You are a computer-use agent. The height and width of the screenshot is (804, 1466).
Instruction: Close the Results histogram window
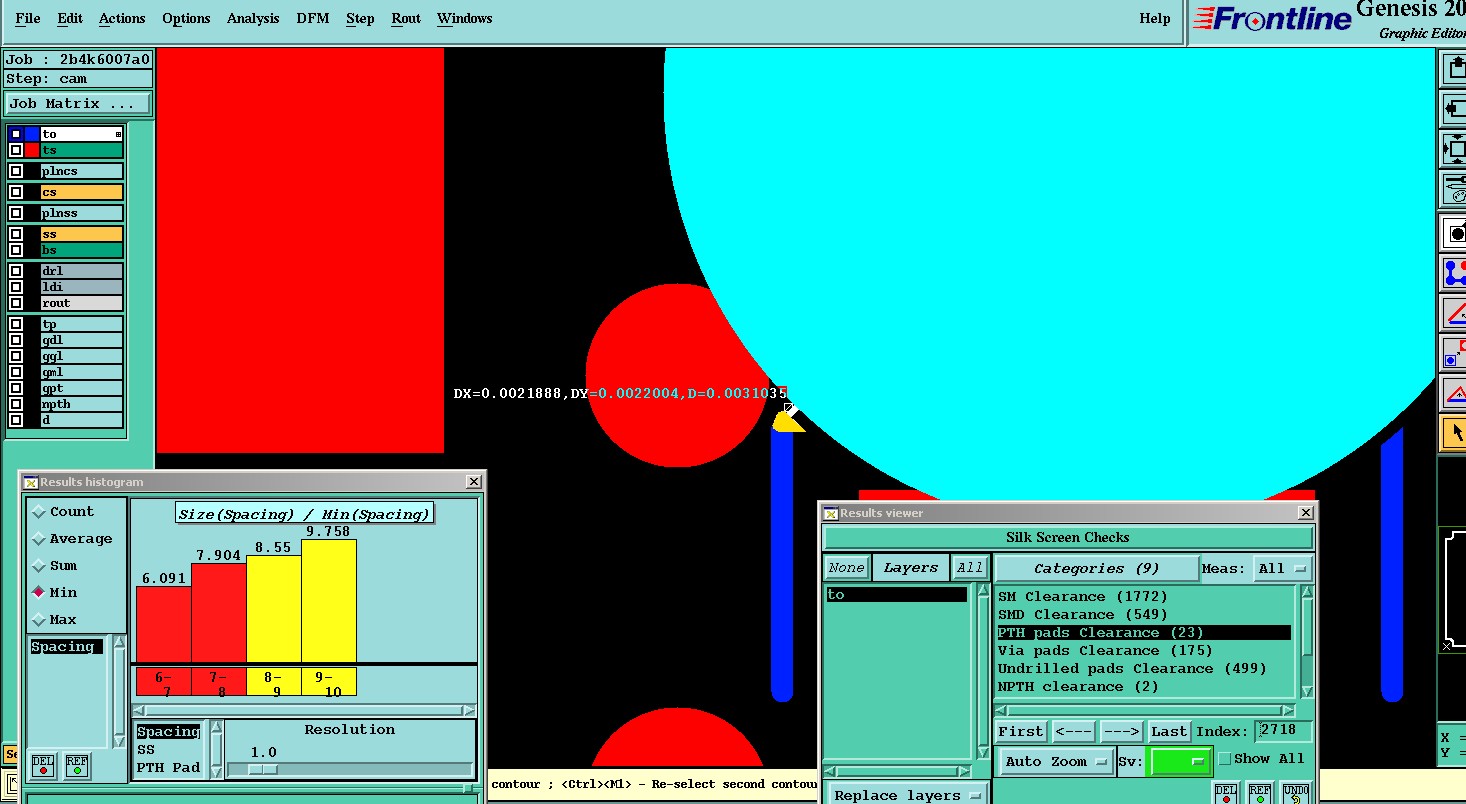[x=474, y=482]
